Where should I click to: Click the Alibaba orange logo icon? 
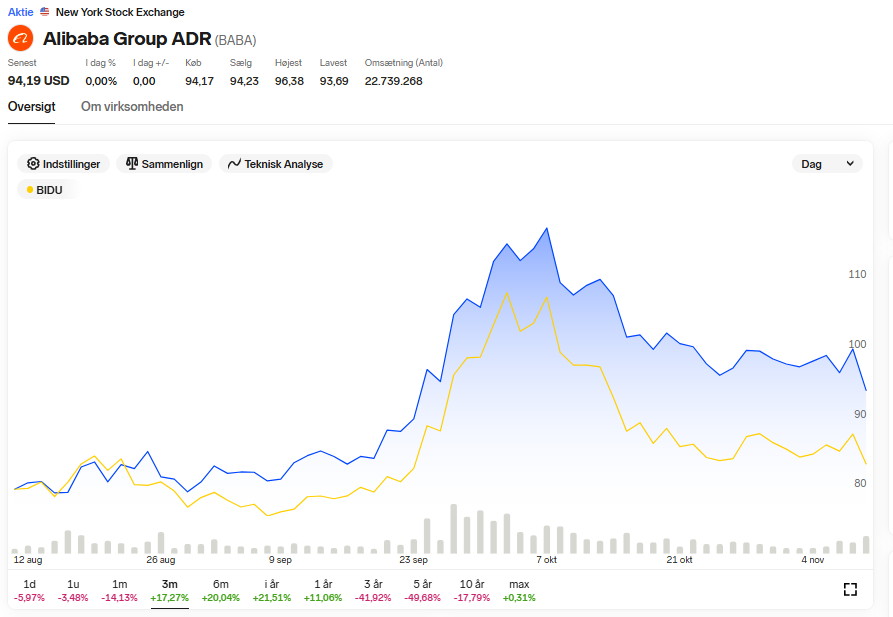(x=21, y=38)
